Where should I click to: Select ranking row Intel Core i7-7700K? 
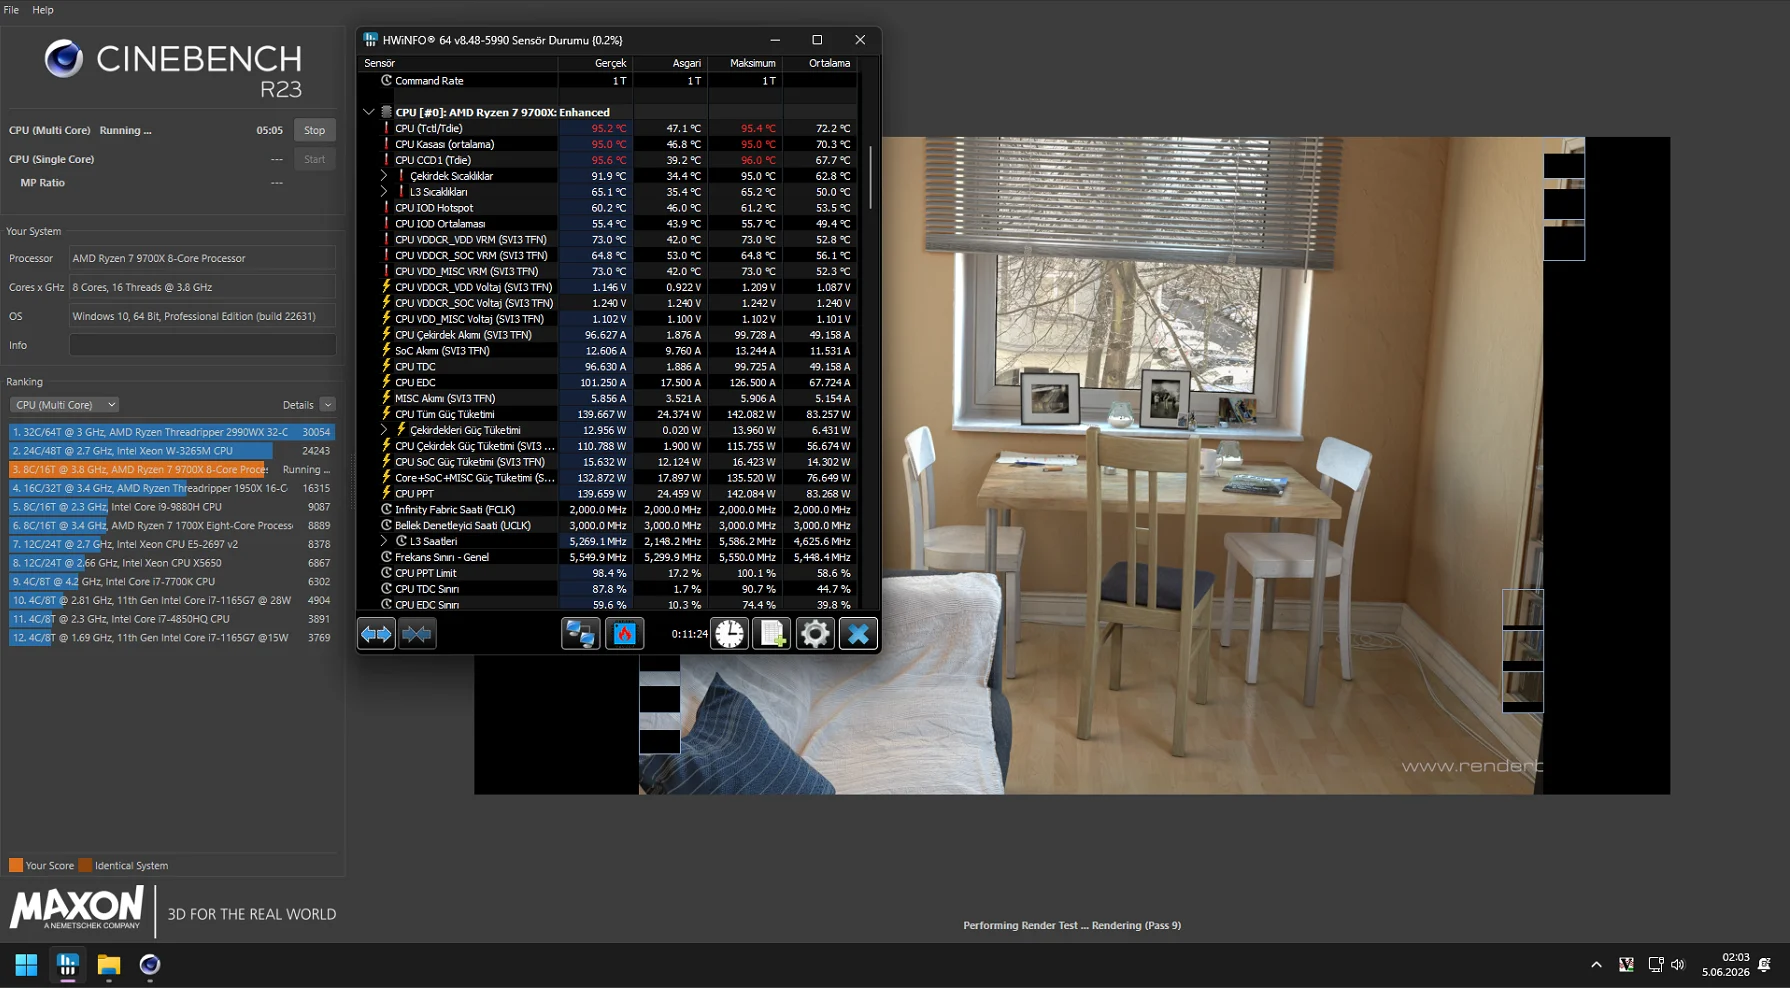[x=172, y=581]
